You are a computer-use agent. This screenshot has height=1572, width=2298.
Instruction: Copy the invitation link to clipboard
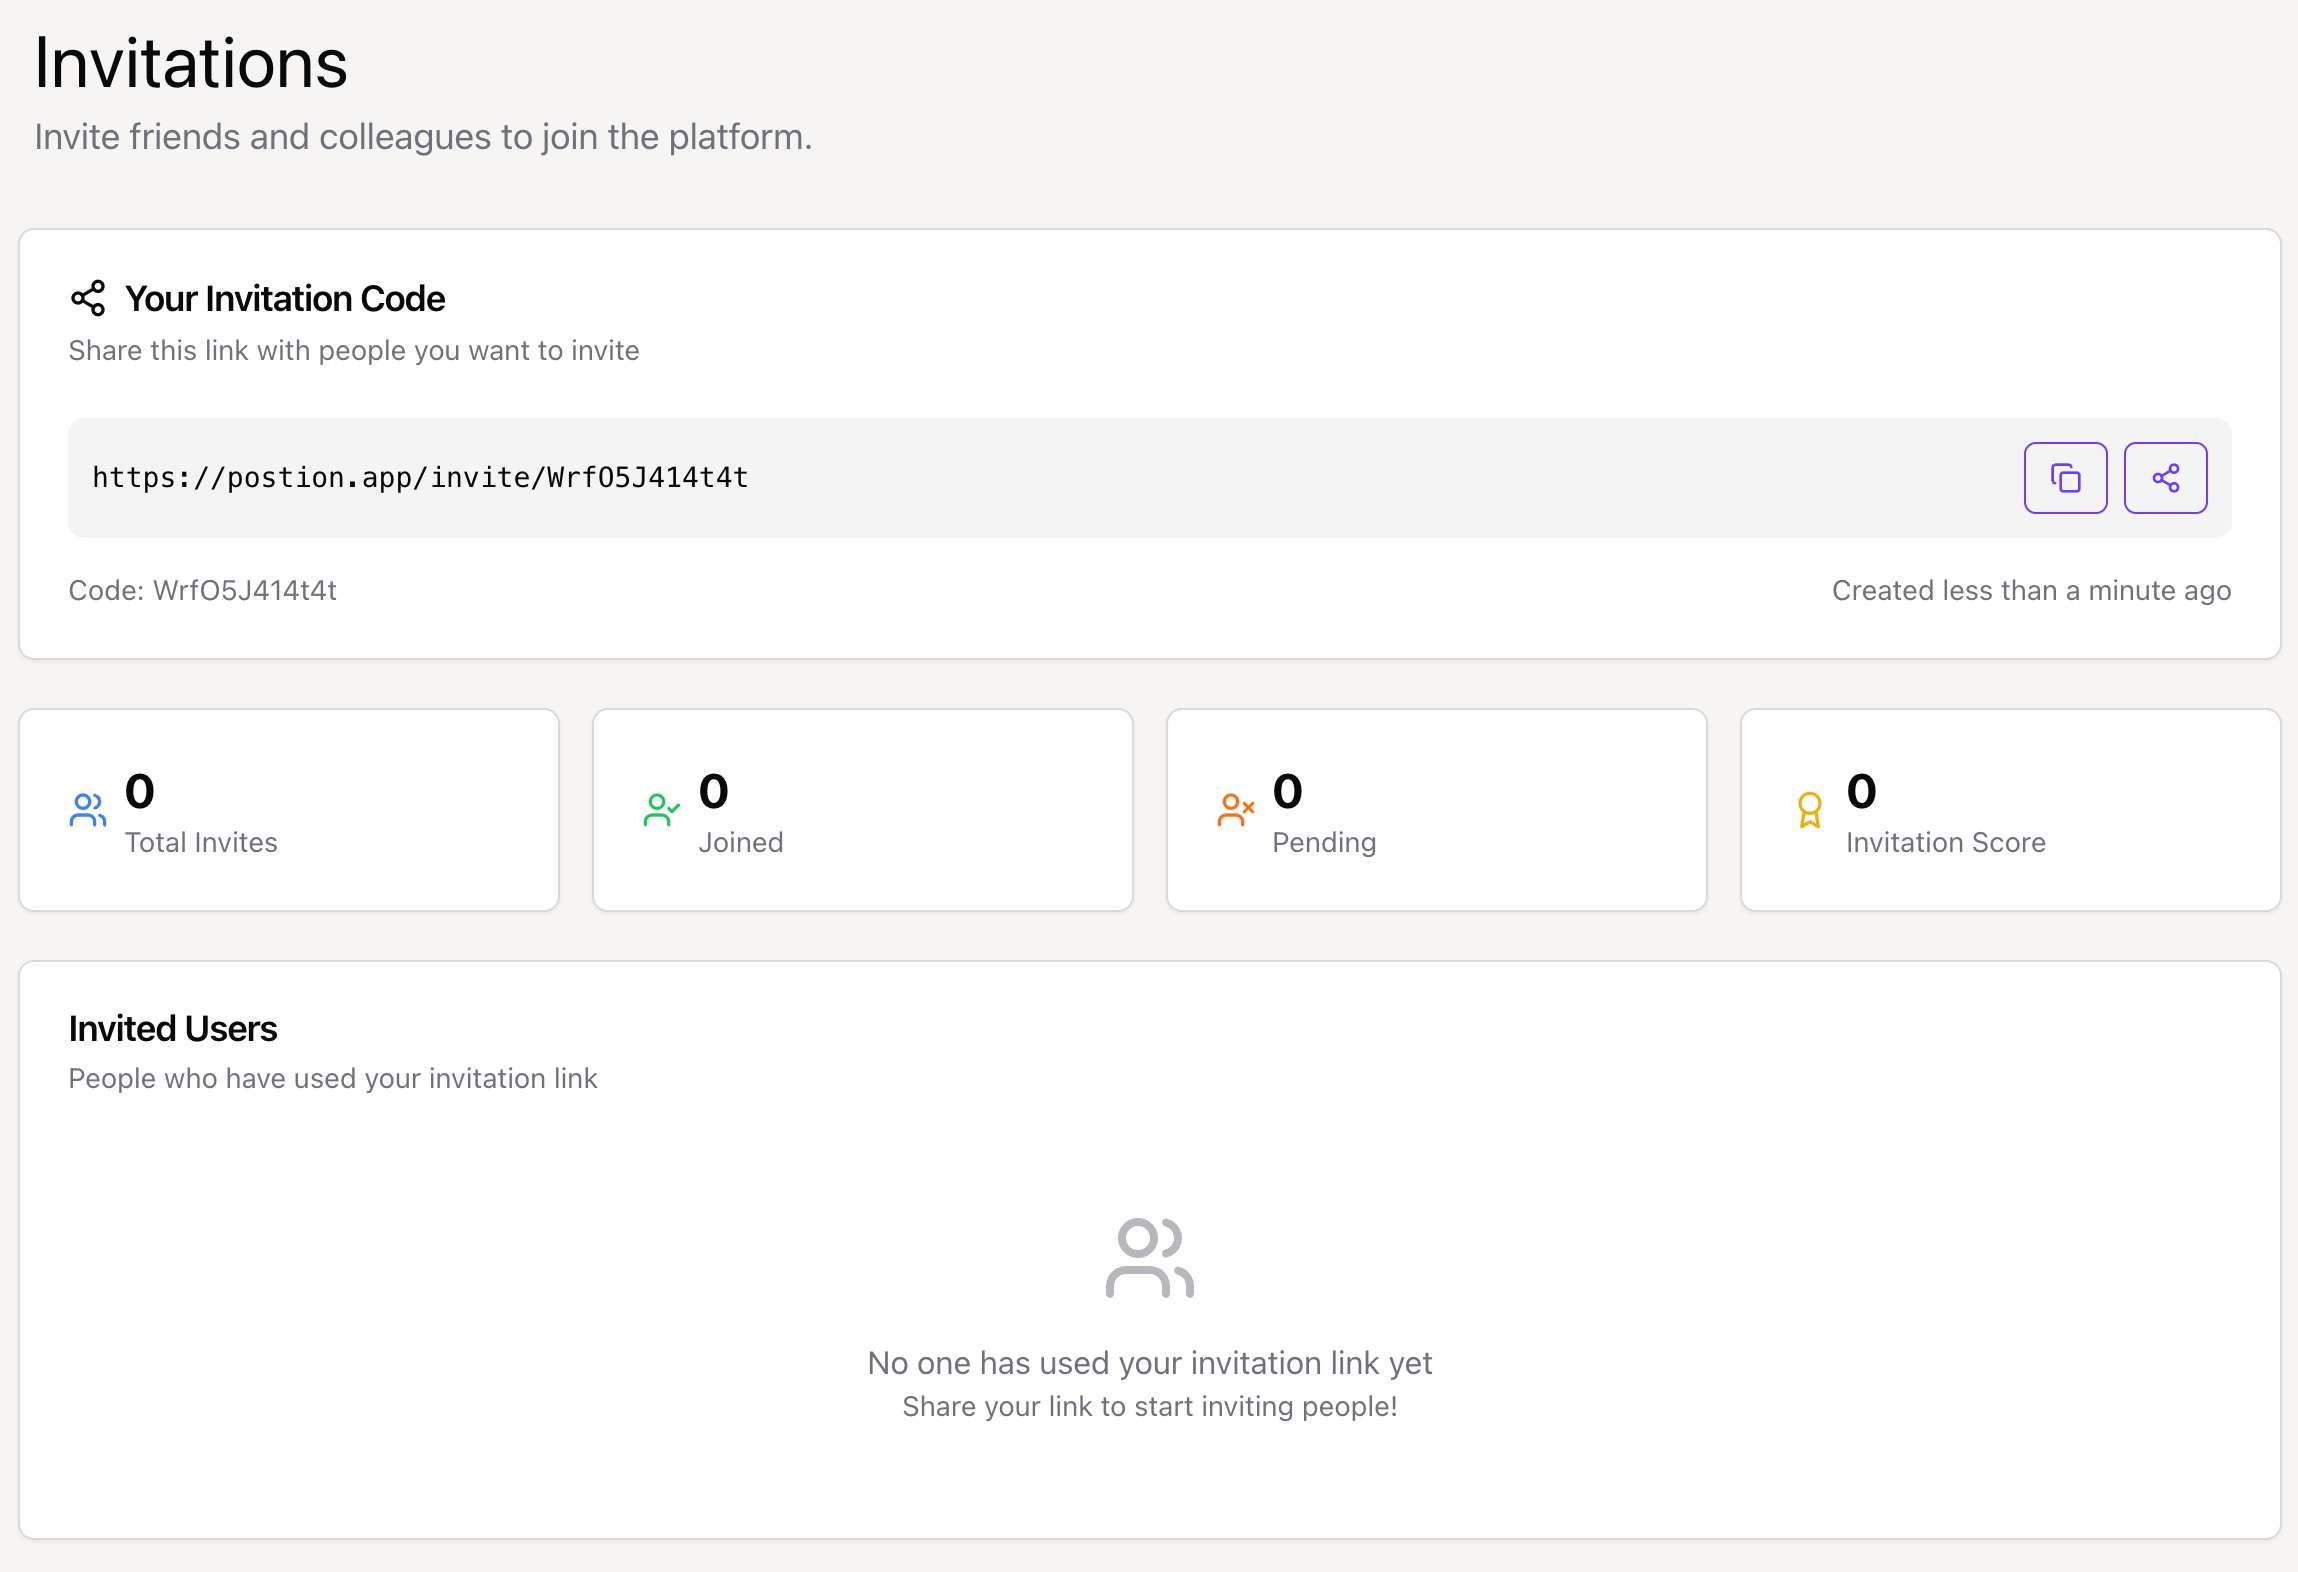(2065, 478)
